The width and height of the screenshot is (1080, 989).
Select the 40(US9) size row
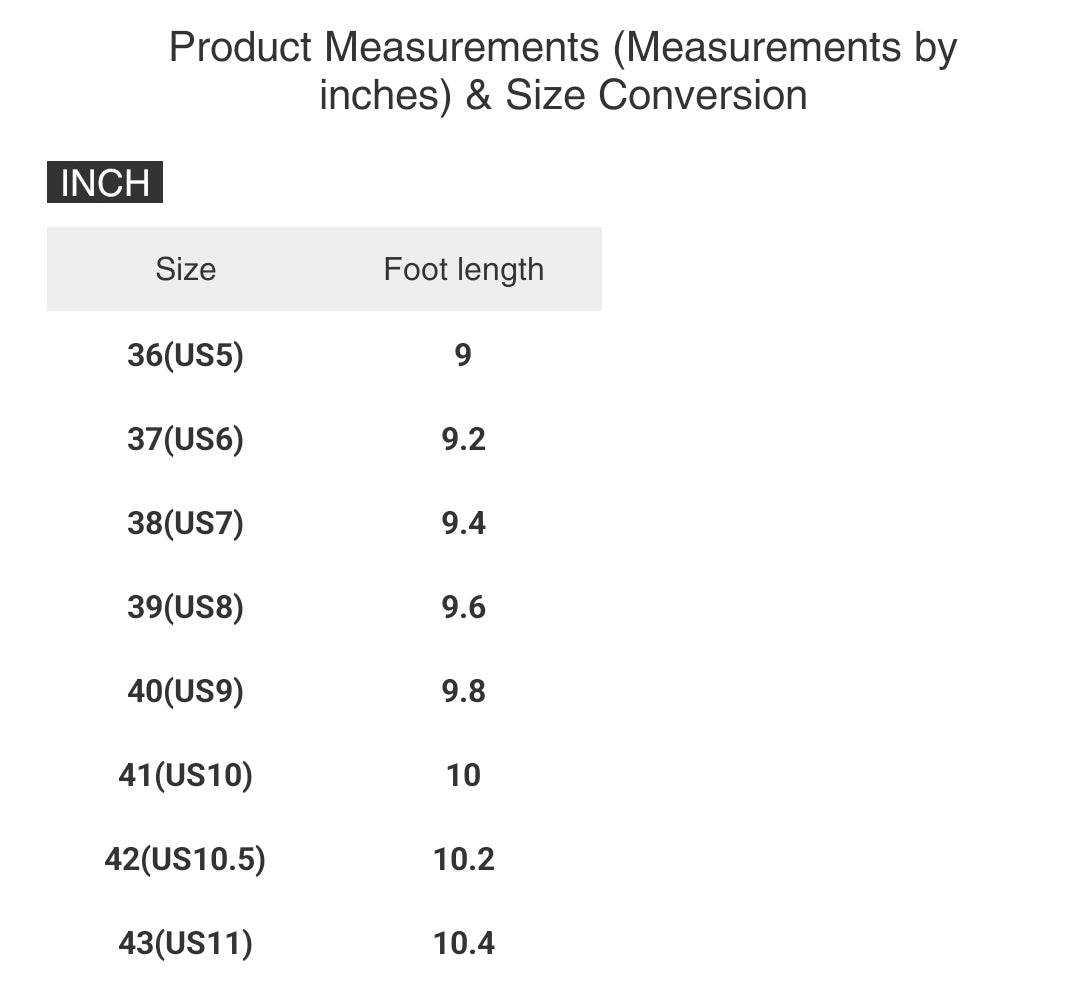(x=185, y=691)
